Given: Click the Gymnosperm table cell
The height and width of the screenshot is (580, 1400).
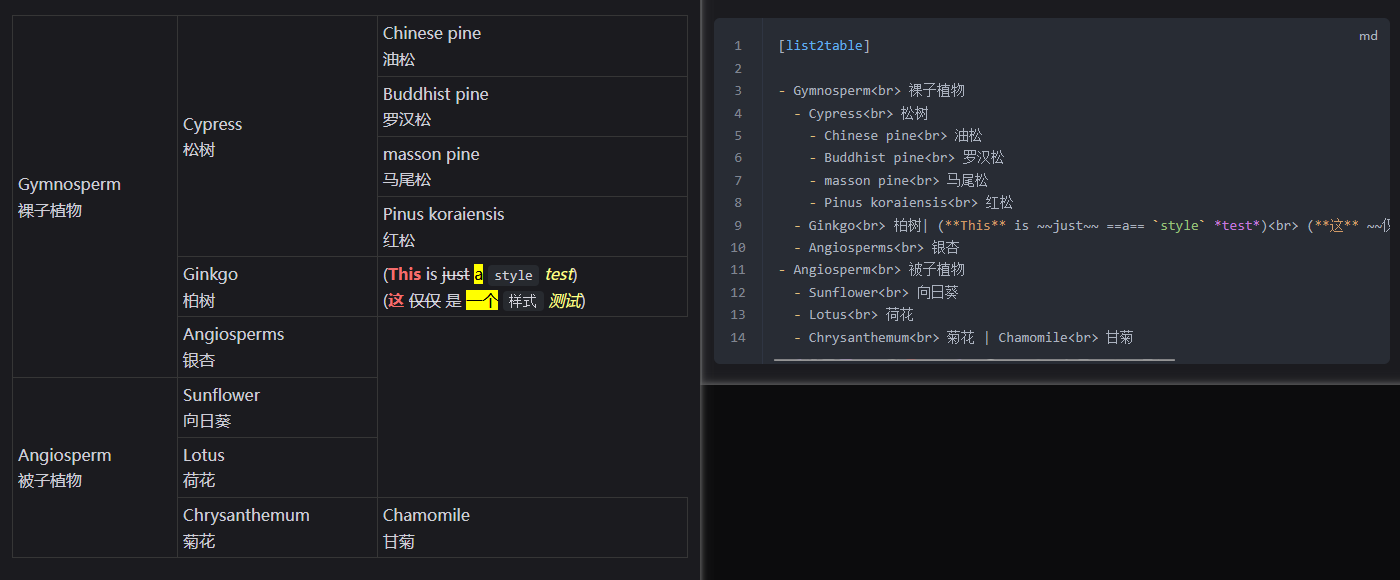Looking at the screenshot, I should [x=95, y=197].
